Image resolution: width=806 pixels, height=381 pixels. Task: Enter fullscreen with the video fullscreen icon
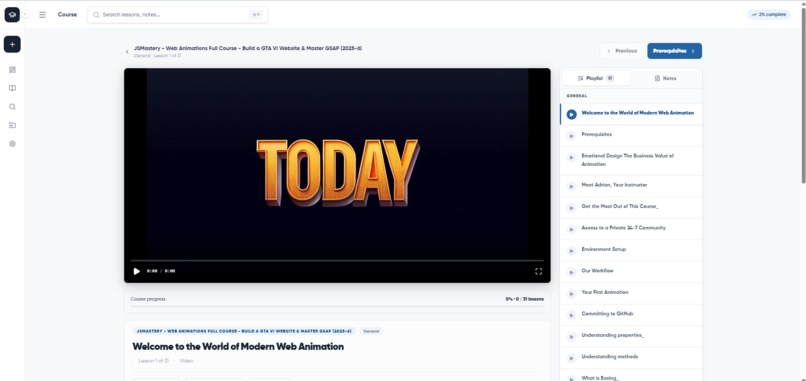pos(538,271)
